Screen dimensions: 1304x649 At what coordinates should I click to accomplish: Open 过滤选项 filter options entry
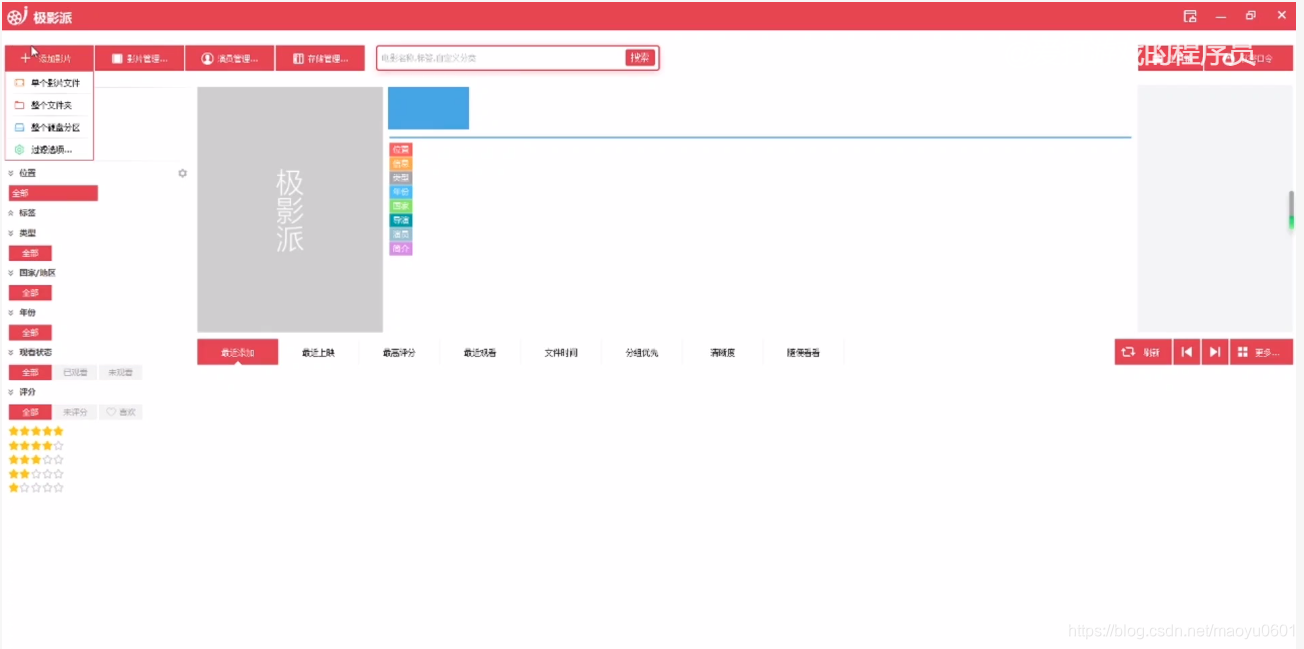(49, 150)
